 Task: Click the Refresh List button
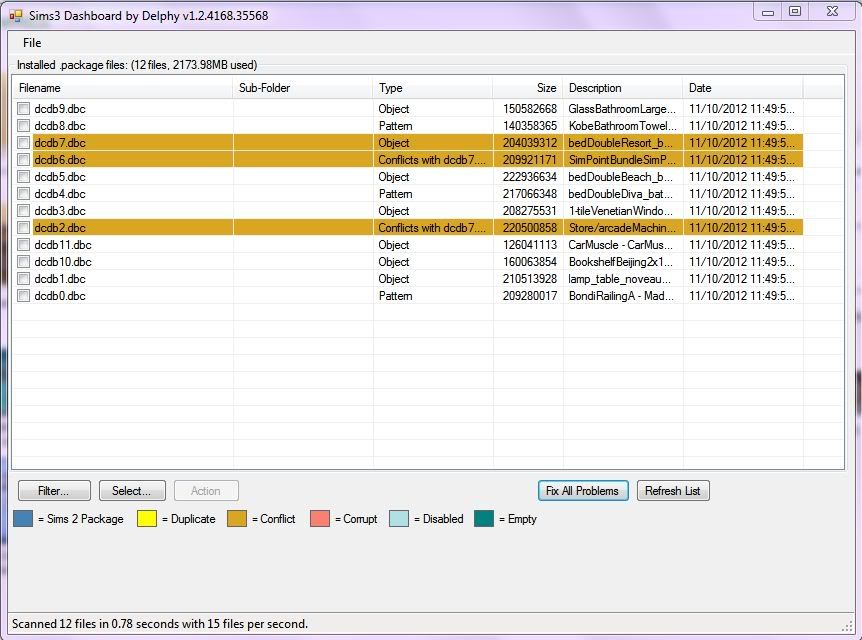click(x=673, y=491)
